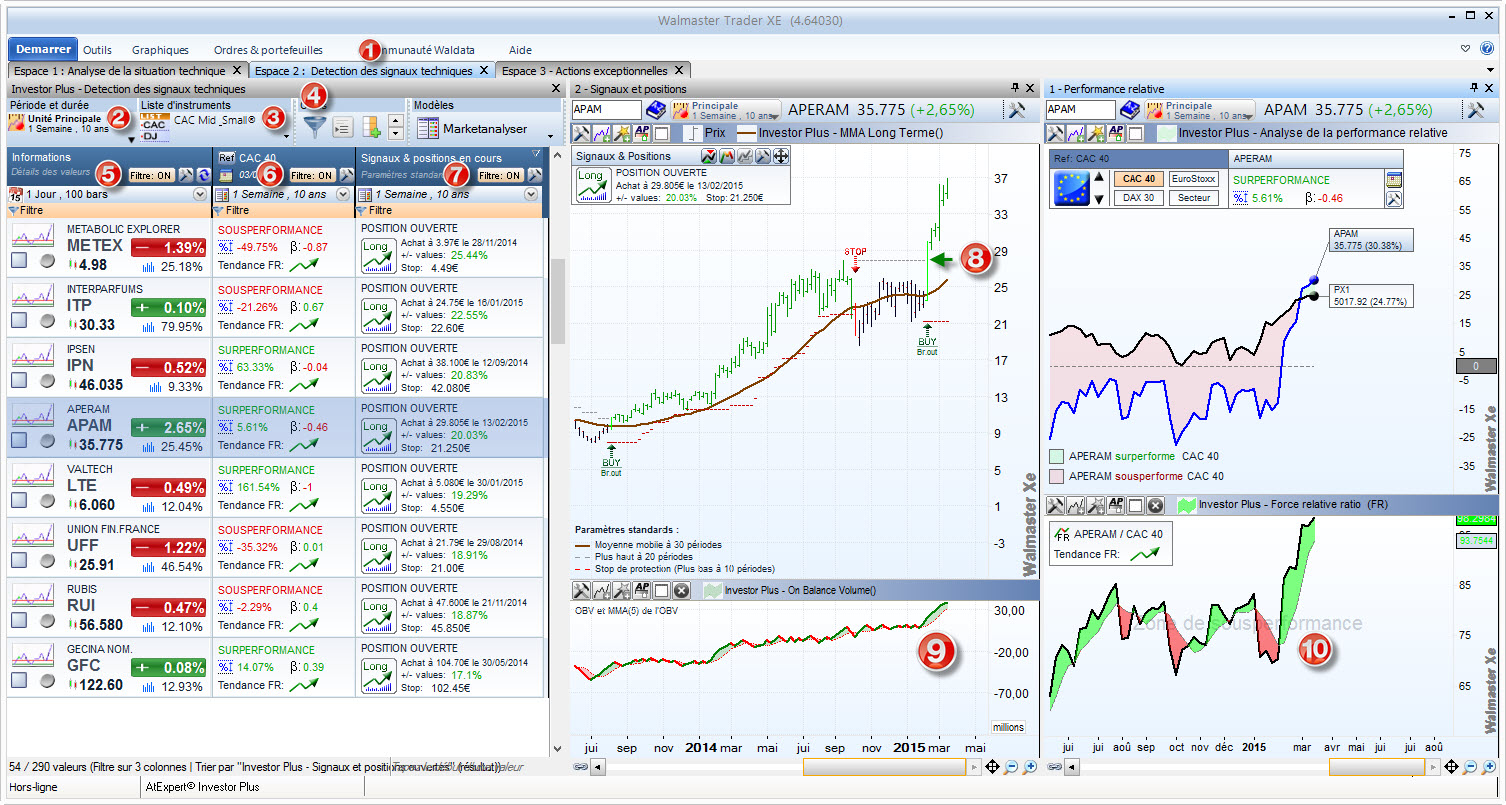The image size is (1506, 805).
Task: Click the AP icon in the Prix chart toolbar
Action: tap(640, 132)
